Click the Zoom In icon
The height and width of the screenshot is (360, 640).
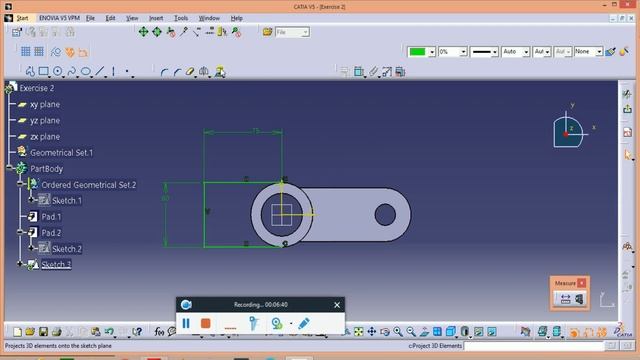(x=398, y=332)
